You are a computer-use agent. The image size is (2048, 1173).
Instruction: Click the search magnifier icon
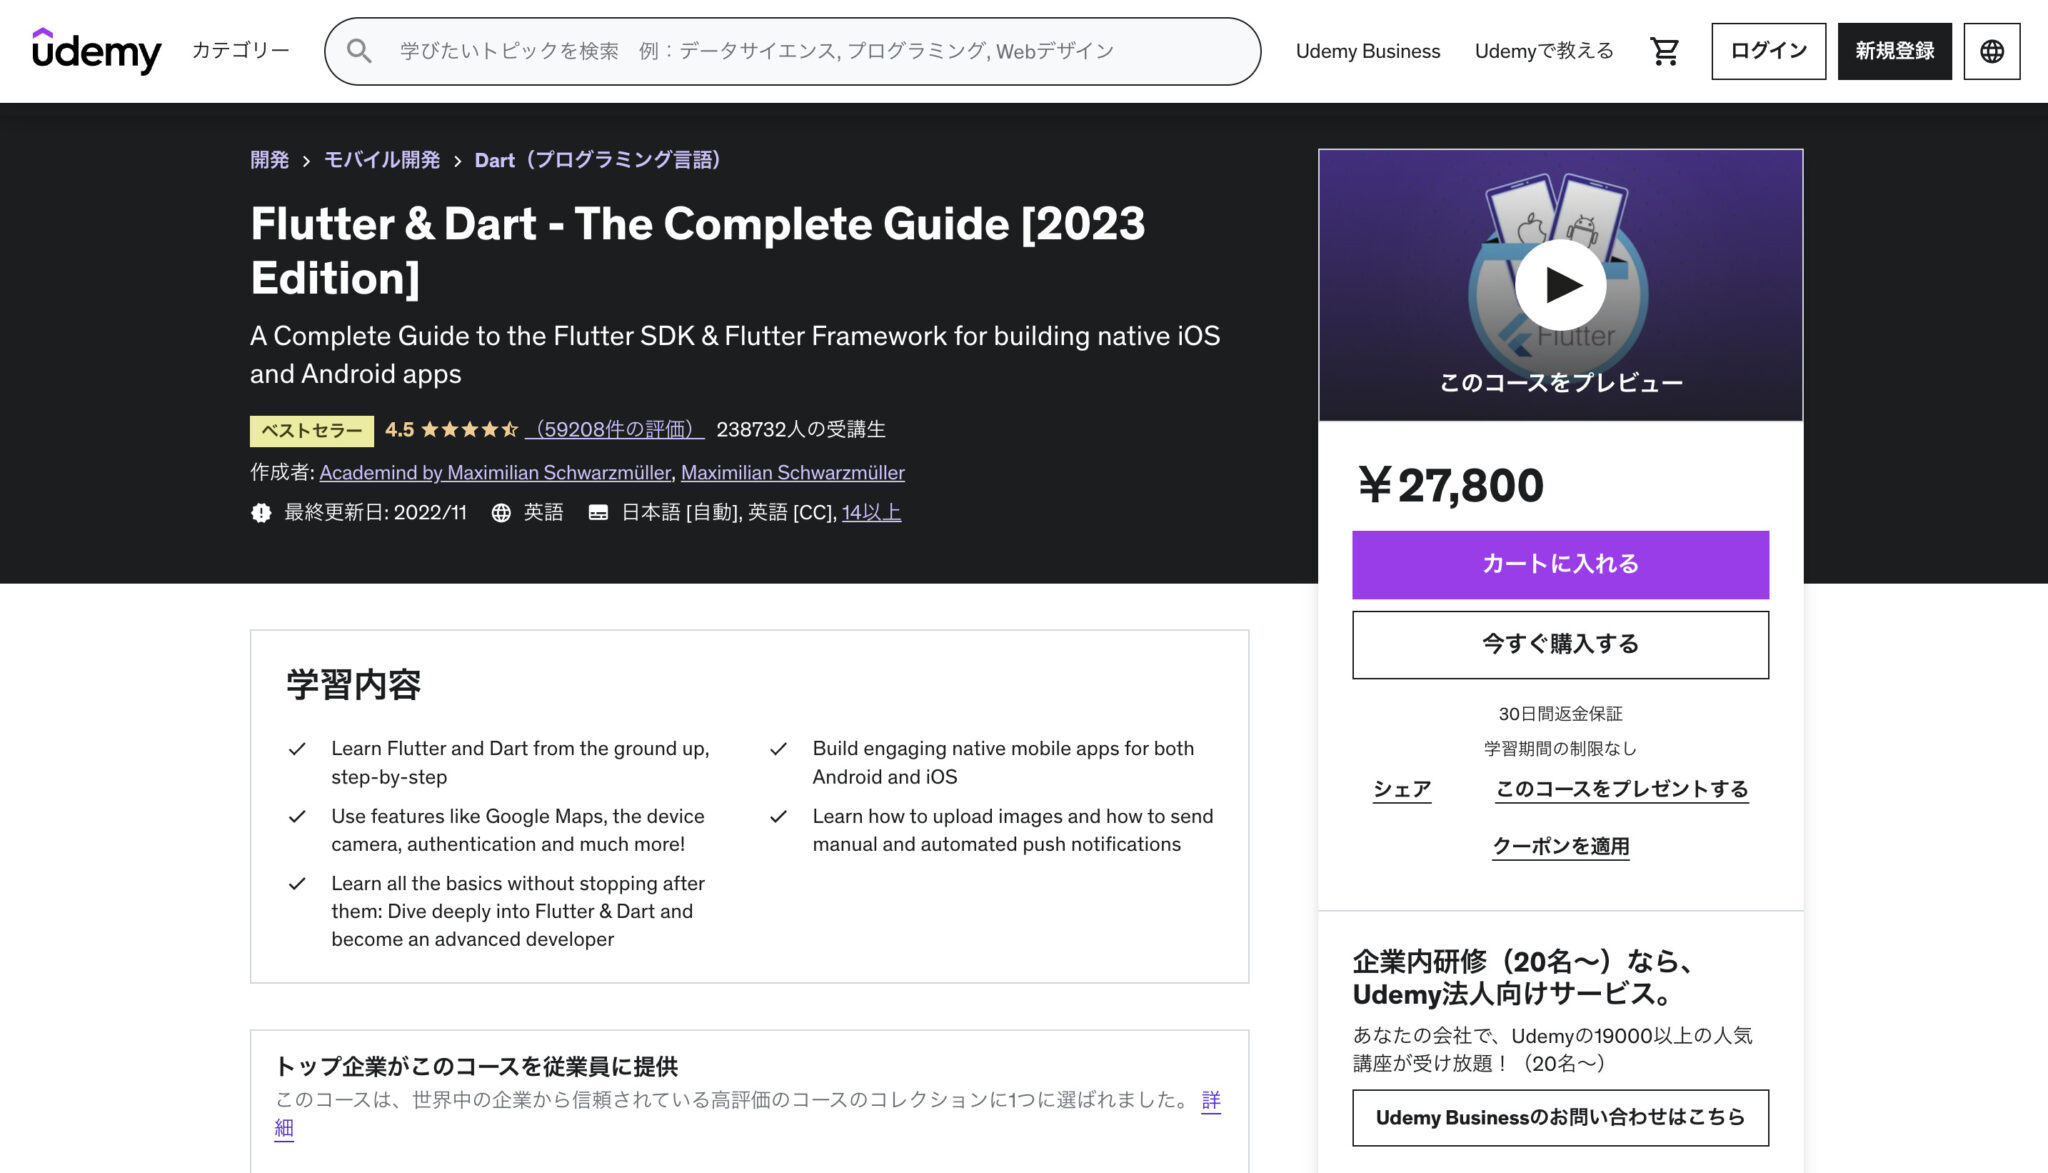[360, 50]
